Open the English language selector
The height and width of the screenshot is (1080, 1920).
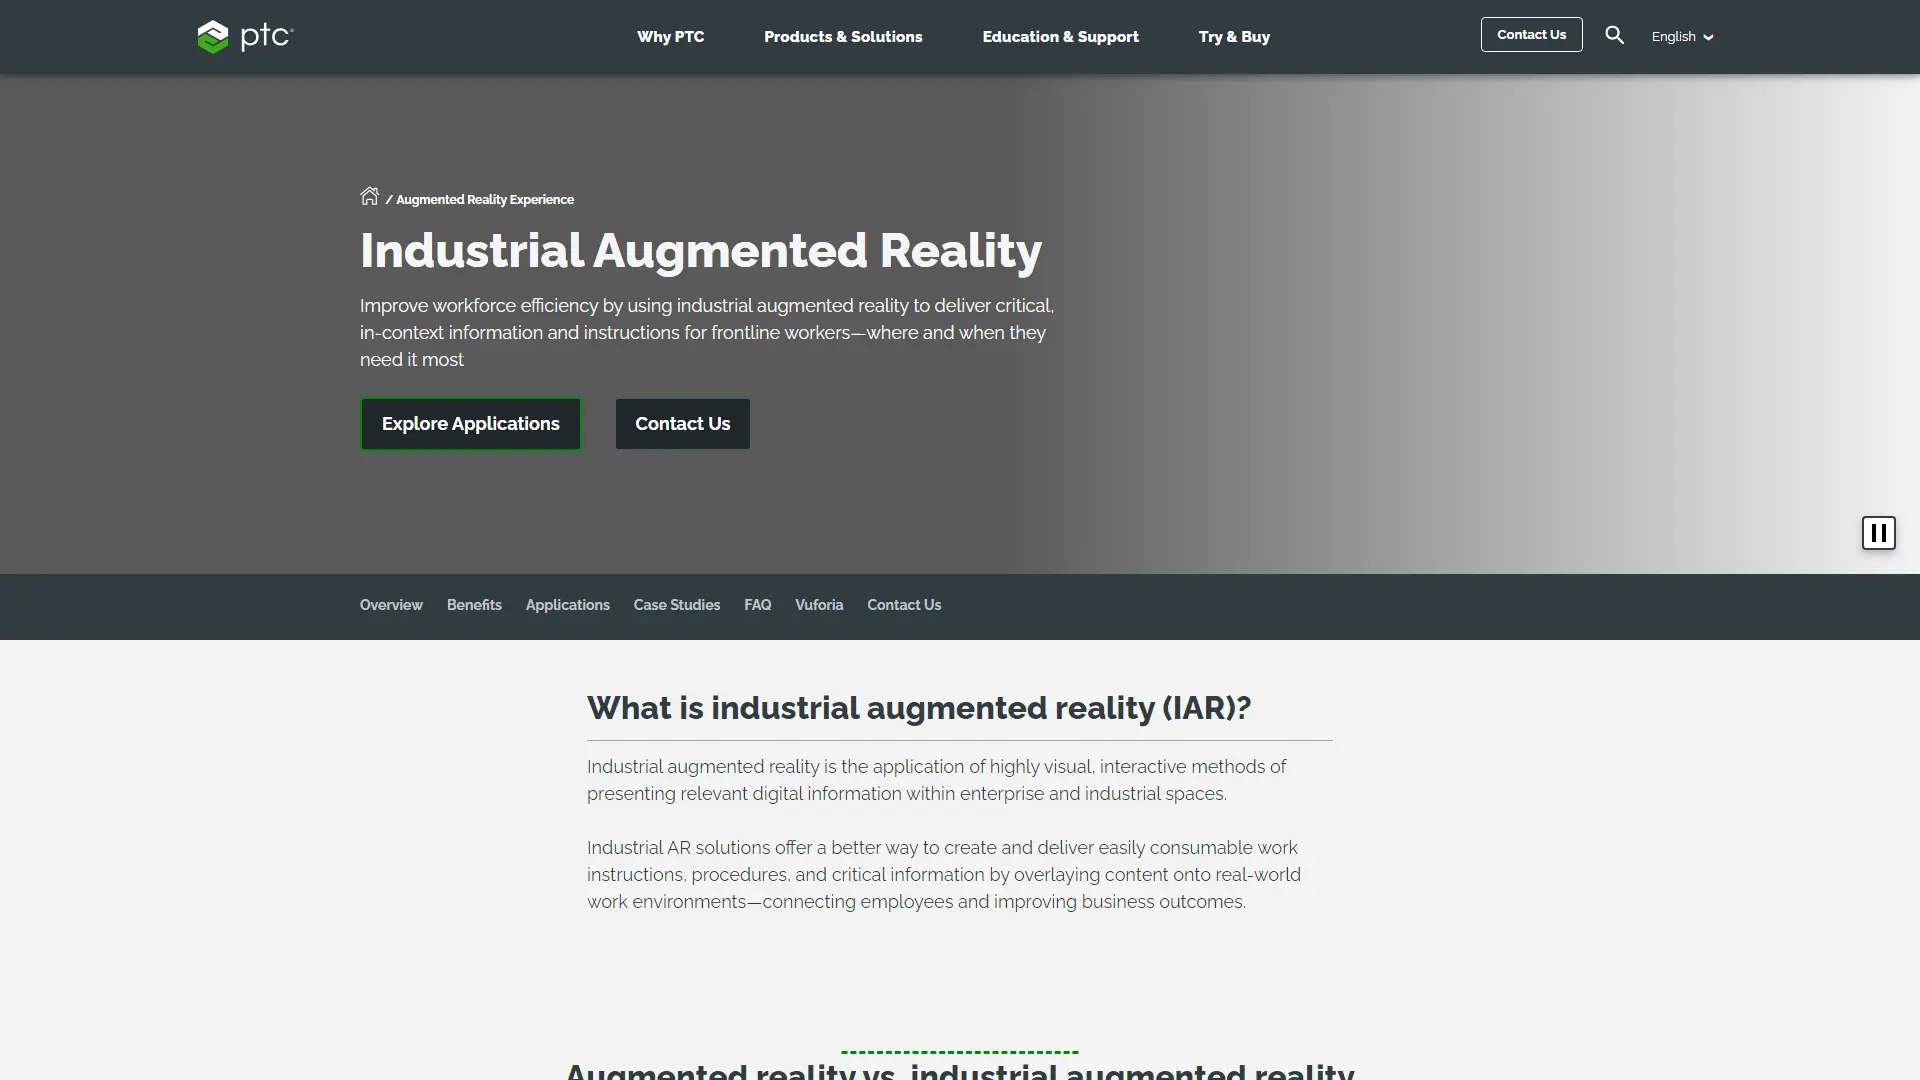click(1682, 36)
